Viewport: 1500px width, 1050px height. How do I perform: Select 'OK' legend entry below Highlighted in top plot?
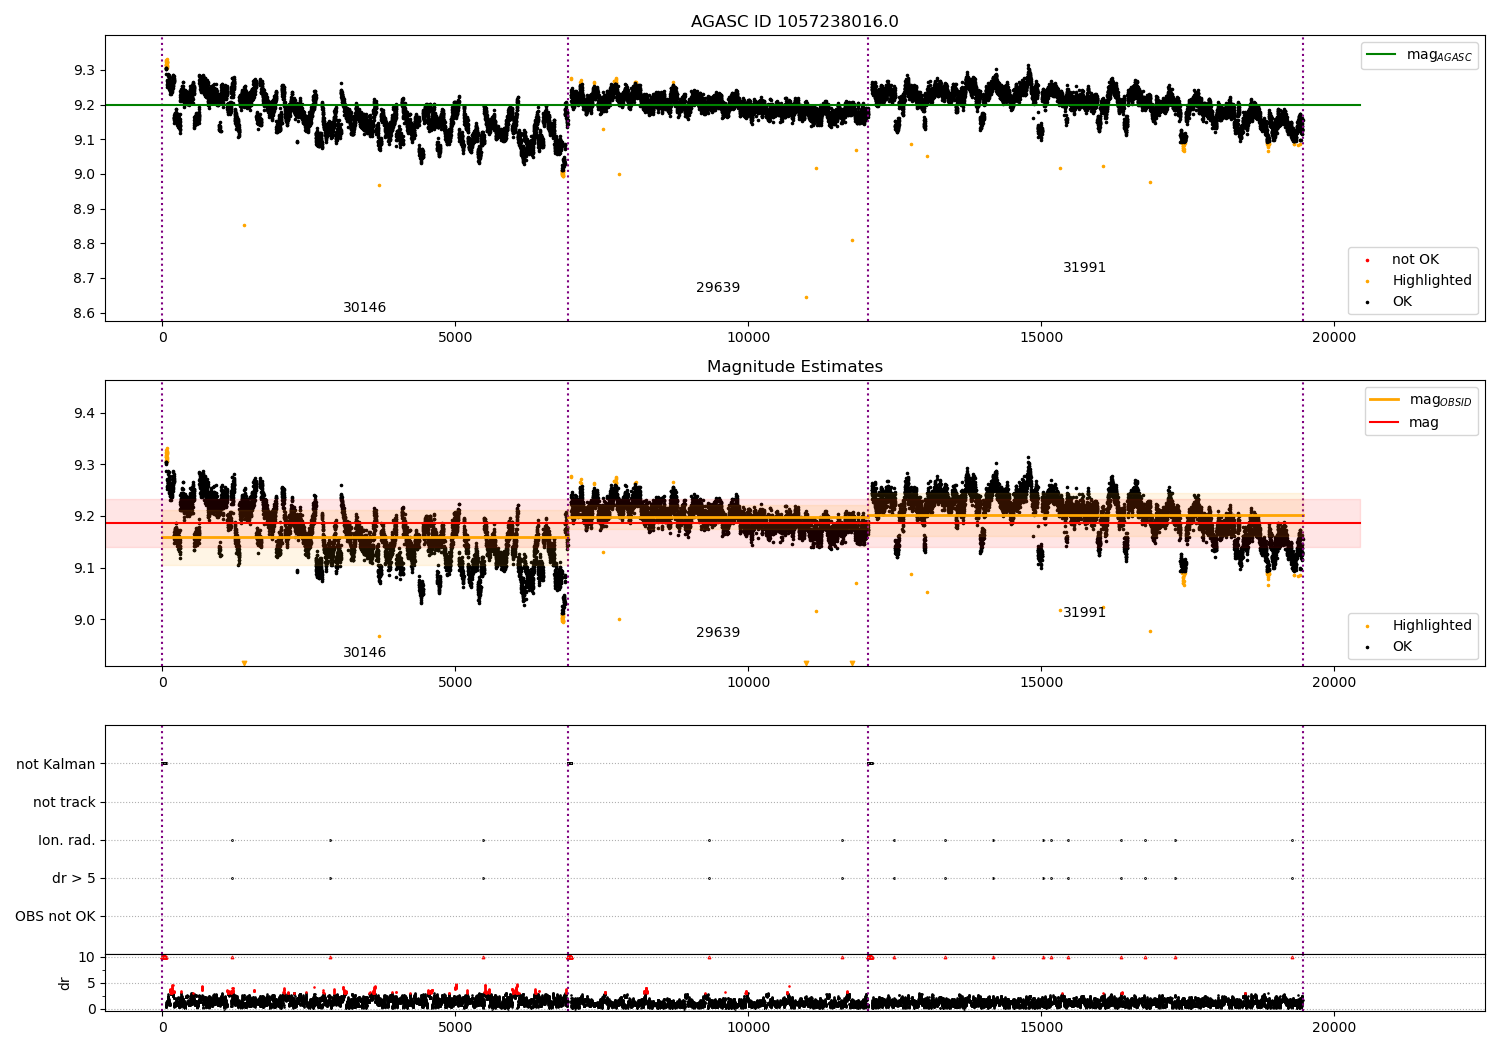pos(1402,302)
